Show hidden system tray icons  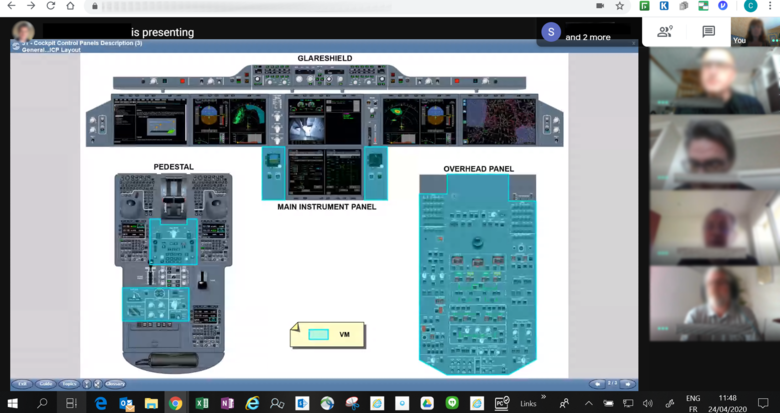pos(588,404)
